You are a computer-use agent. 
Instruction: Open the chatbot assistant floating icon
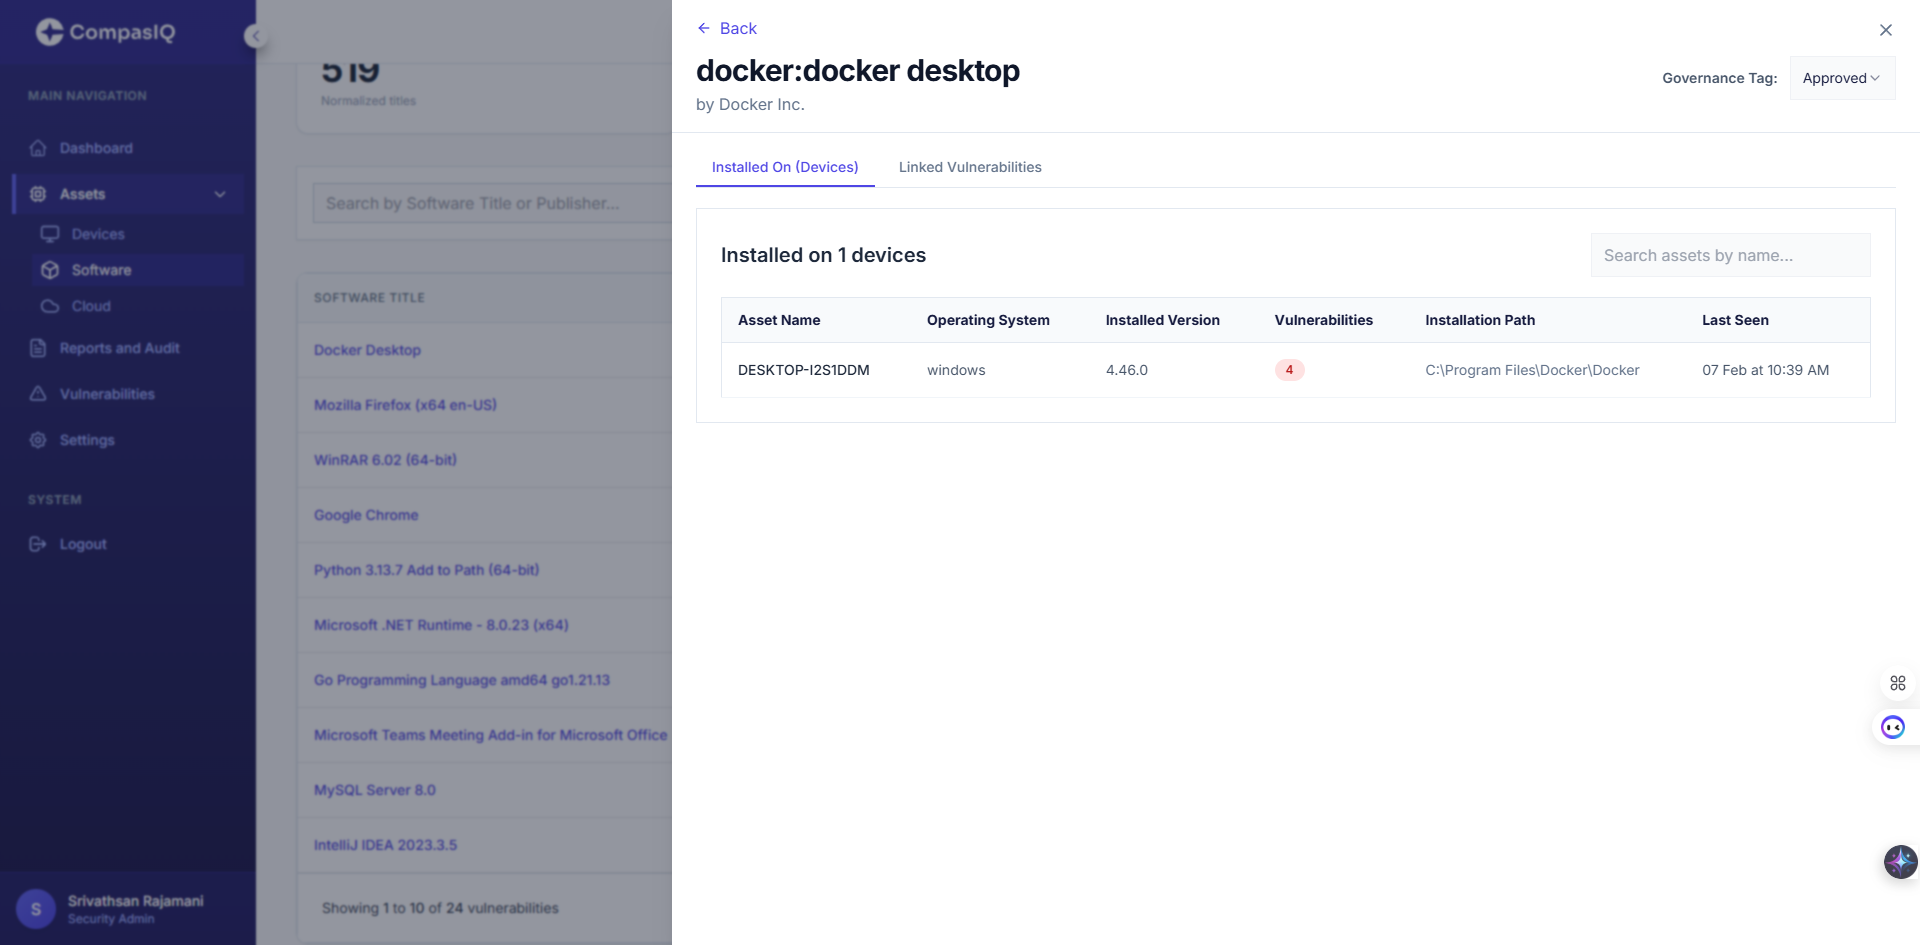coord(1893,727)
